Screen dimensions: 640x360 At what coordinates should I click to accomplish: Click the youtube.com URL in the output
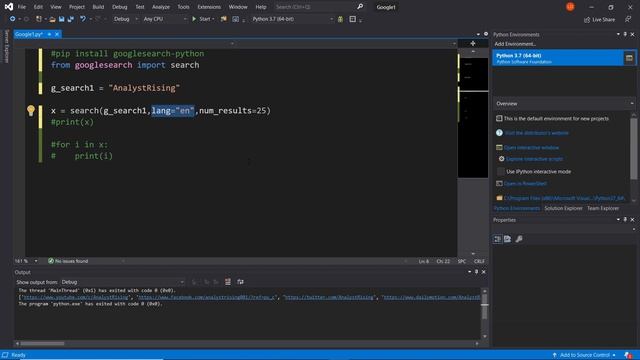pyautogui.click(x=75, y=297)
